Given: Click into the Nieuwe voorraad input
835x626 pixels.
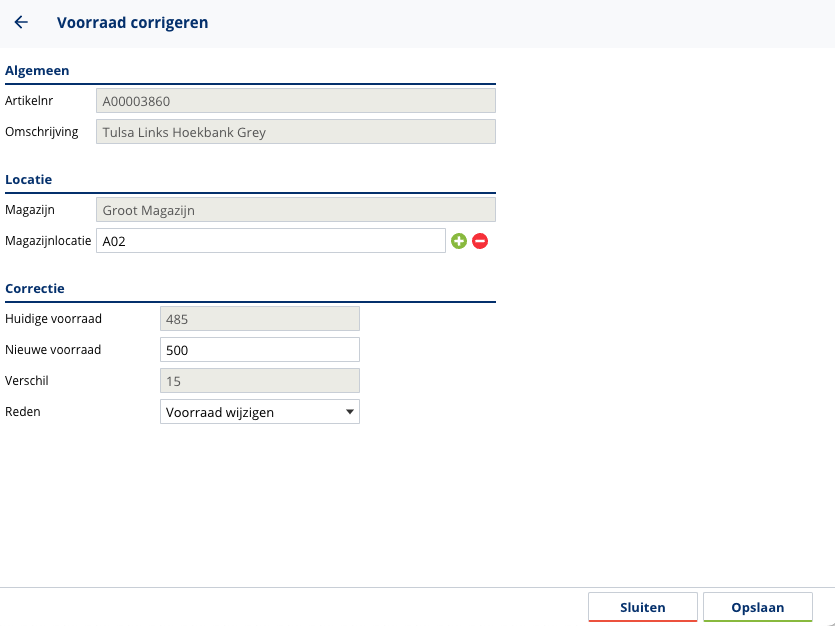Looking at the screenshot, I should click(x=260, y=350).
